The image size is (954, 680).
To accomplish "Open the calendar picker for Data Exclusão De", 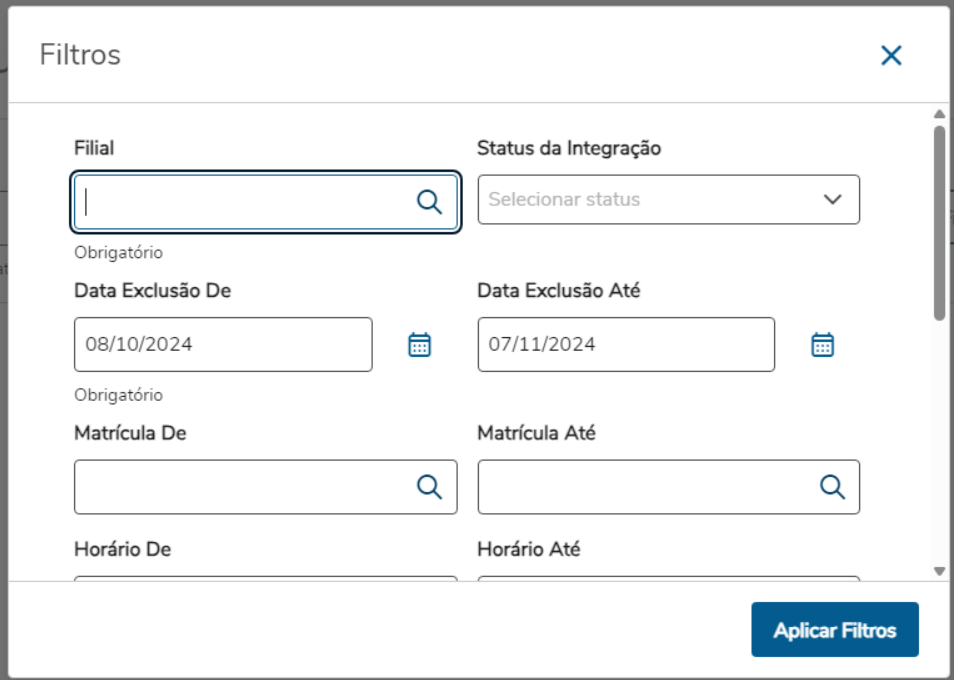I will pos(419,344).
